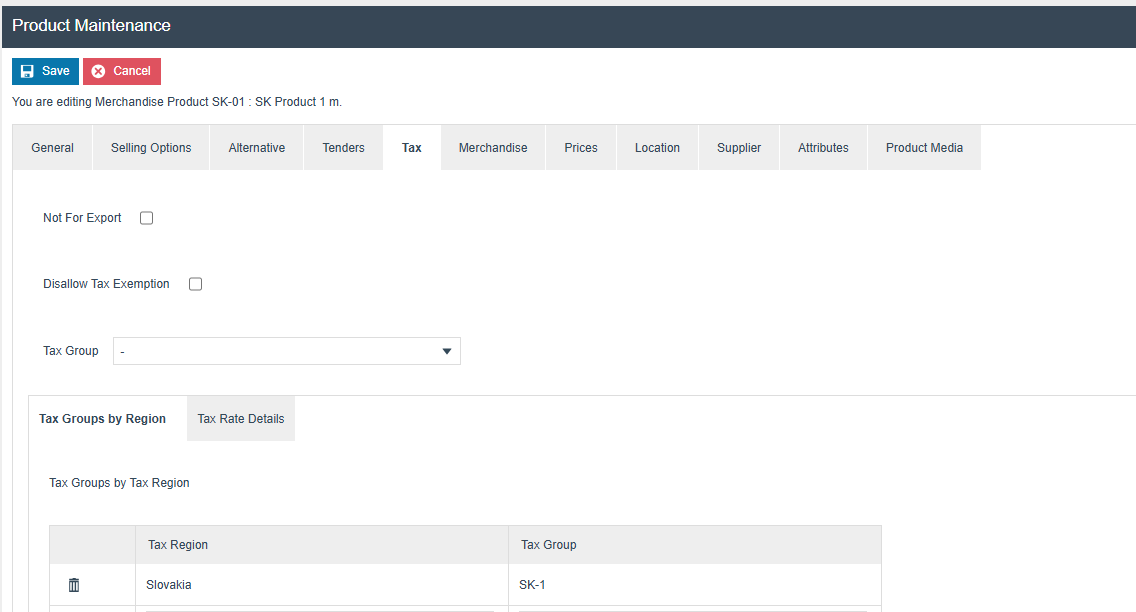The height and width of the screenshot is (612, 1136).
Task: Delete the Slovakia tax region row
Action: [74, 585]
